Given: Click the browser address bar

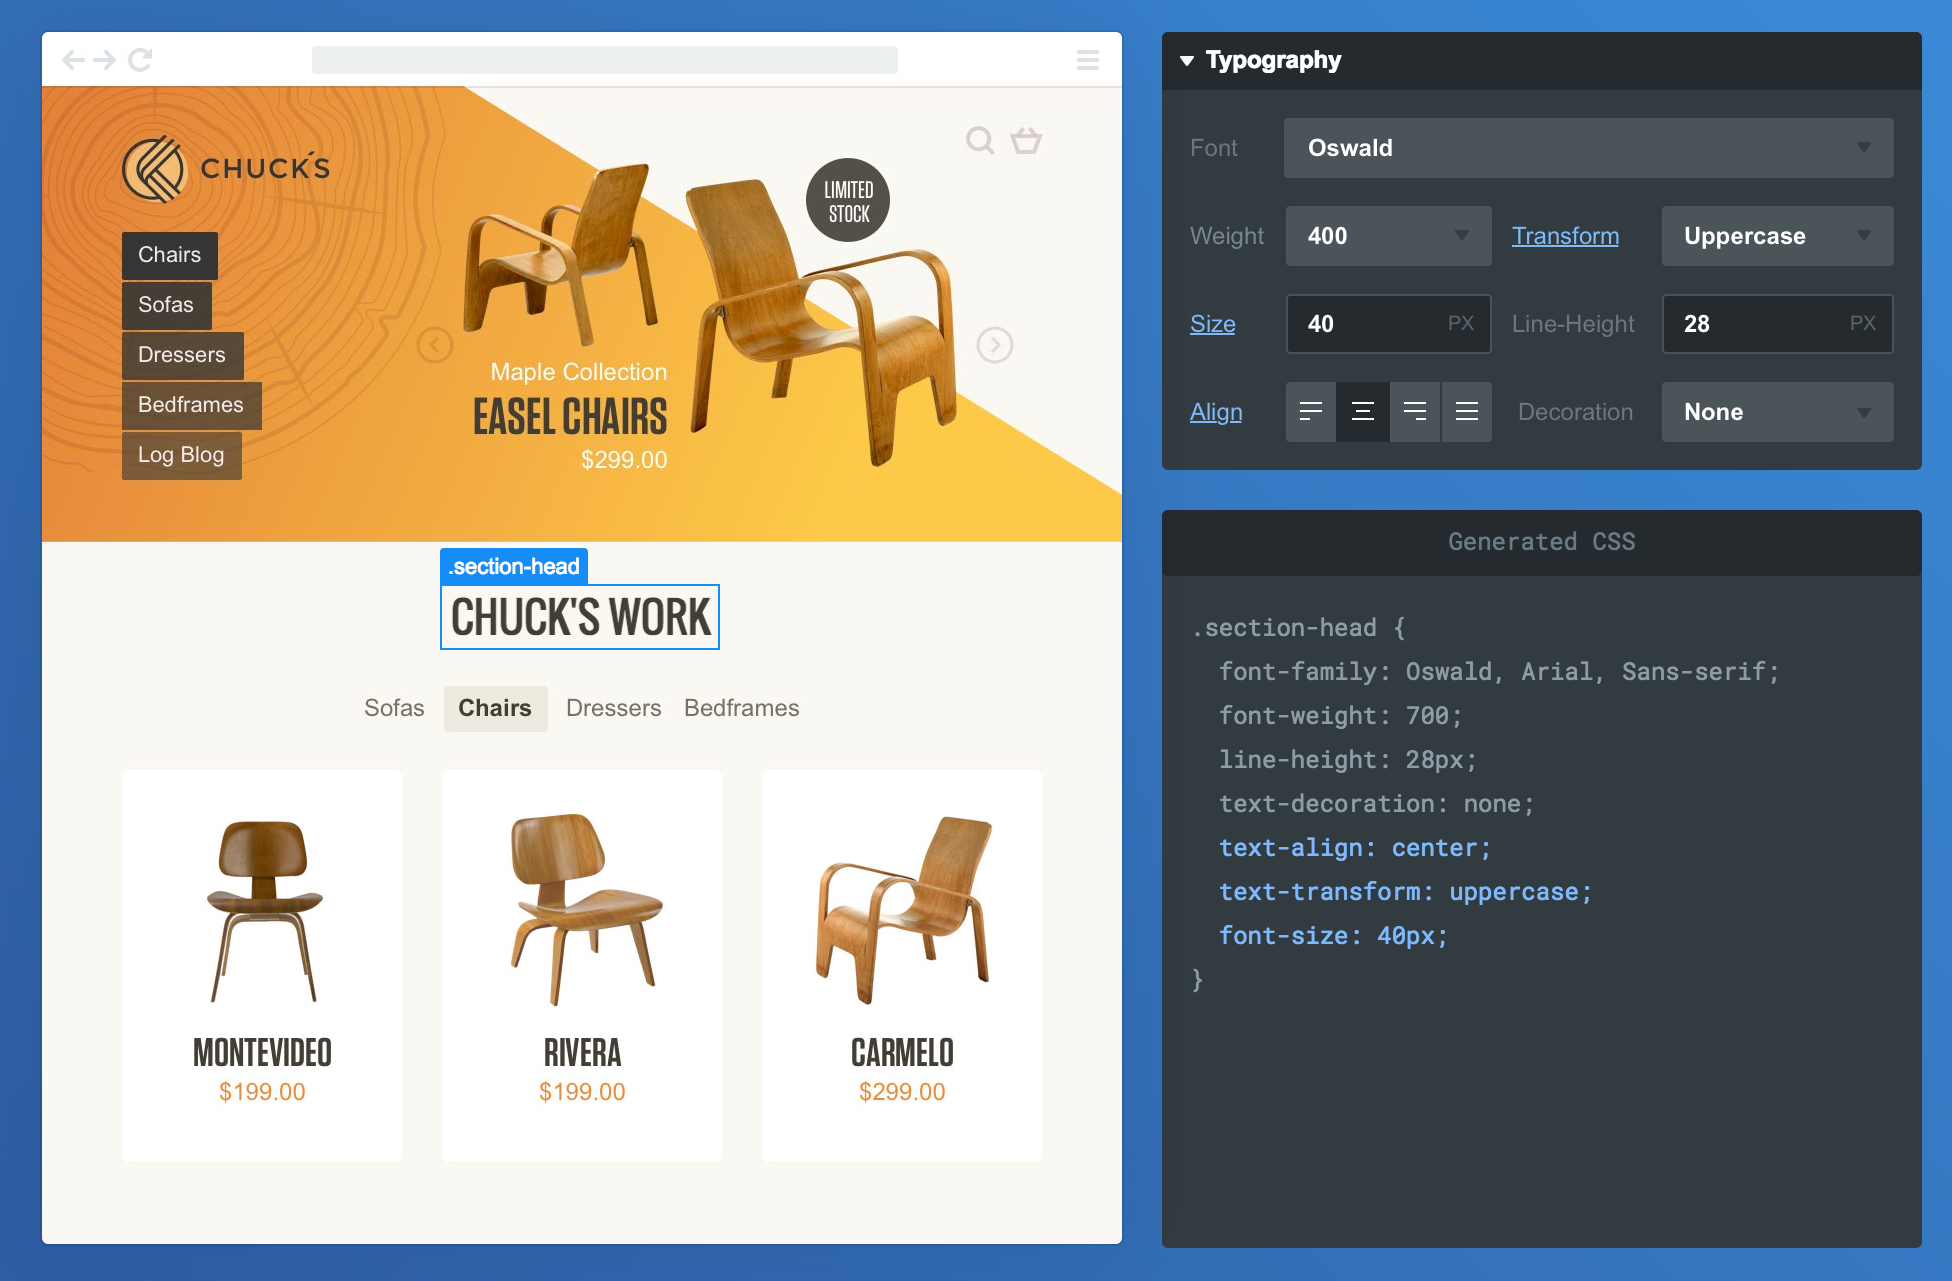Looking at the screenshot, I should [x=605, y=60].
